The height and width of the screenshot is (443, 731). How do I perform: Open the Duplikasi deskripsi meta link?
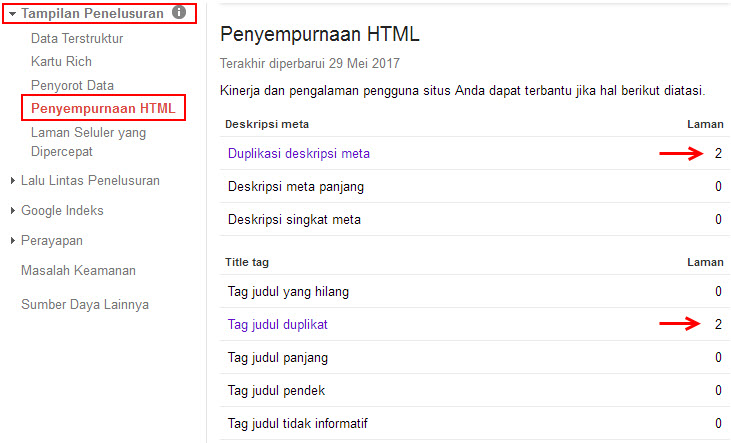click(299, 153)
